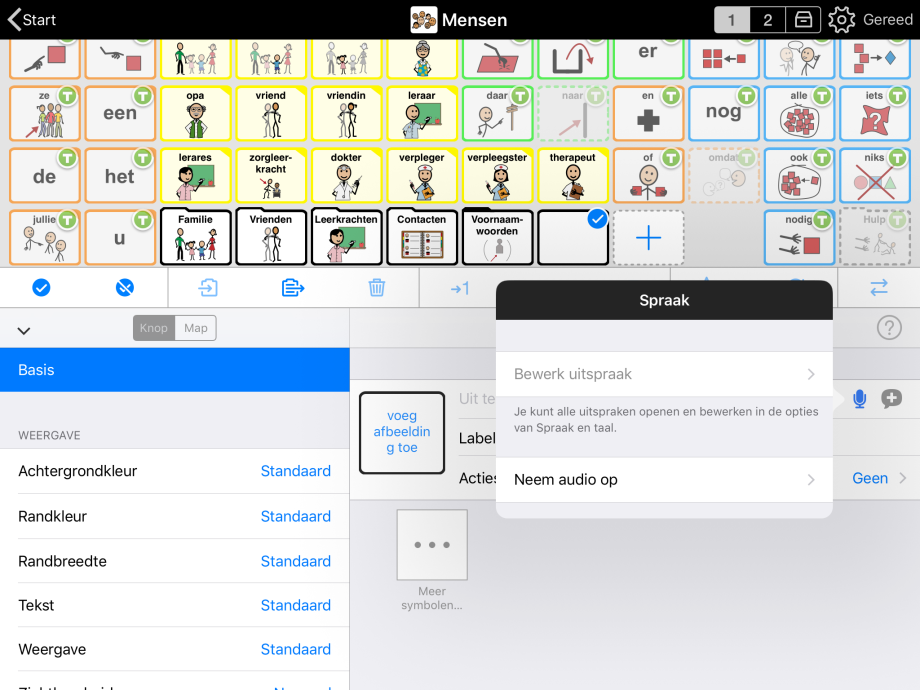The image size is (920, 690).
Task: Change Achtergrondkleur value
Action: coord(296,471)
